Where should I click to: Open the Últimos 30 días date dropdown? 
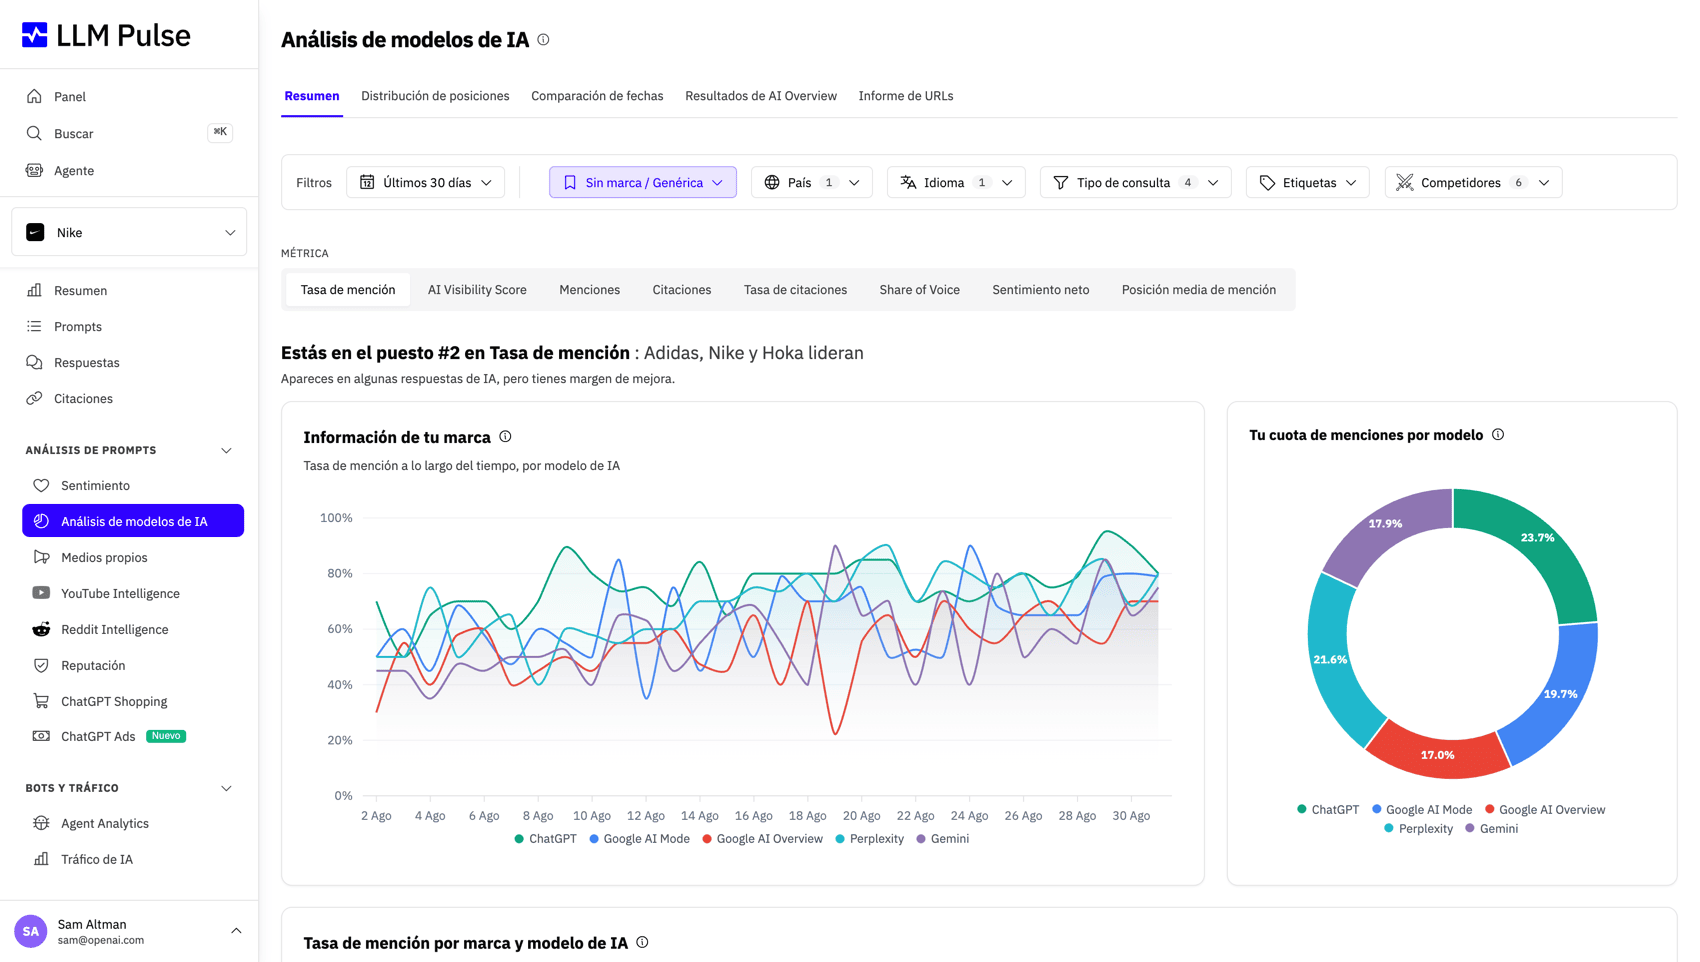click(425, 182)
